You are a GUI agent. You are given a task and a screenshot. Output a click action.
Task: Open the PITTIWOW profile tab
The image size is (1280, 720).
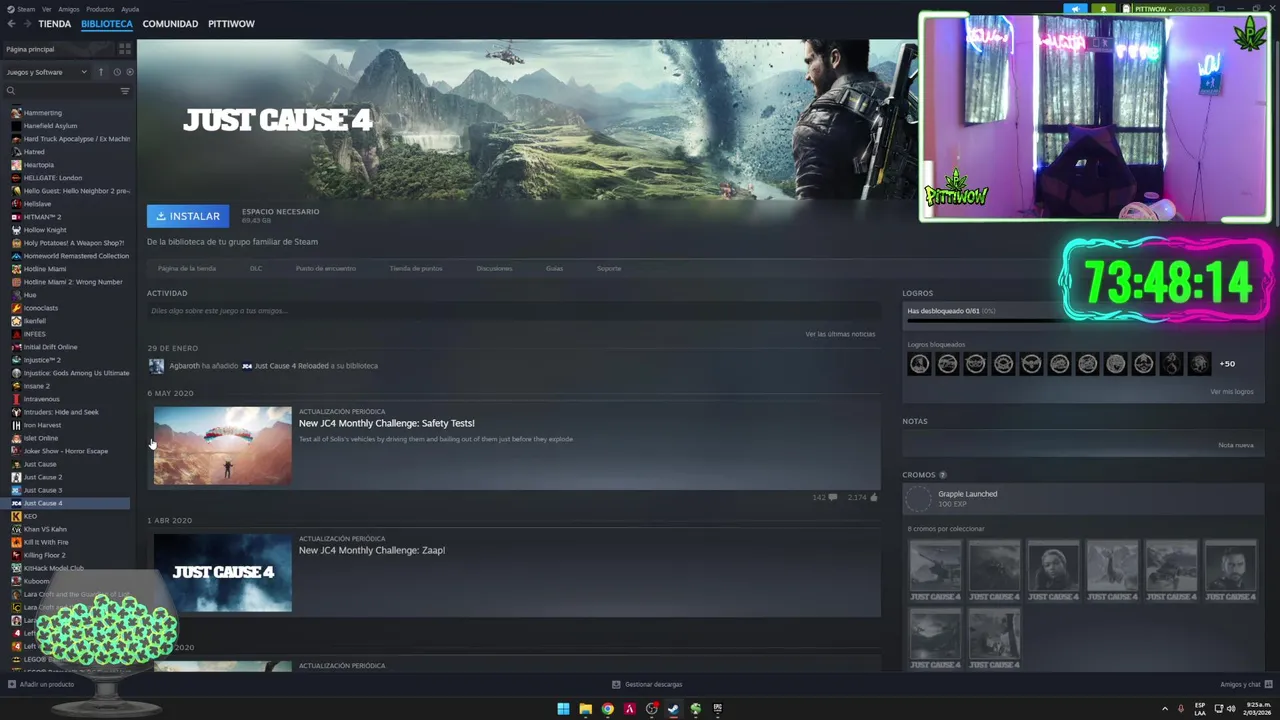click(x=231, y=23)
